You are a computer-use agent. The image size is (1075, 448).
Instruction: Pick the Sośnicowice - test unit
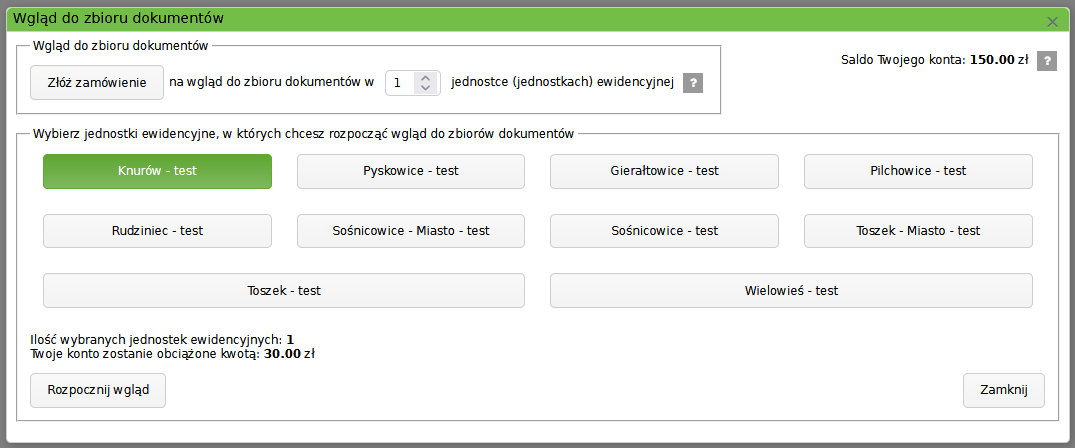pyautogui.click(x=664, y=231)
